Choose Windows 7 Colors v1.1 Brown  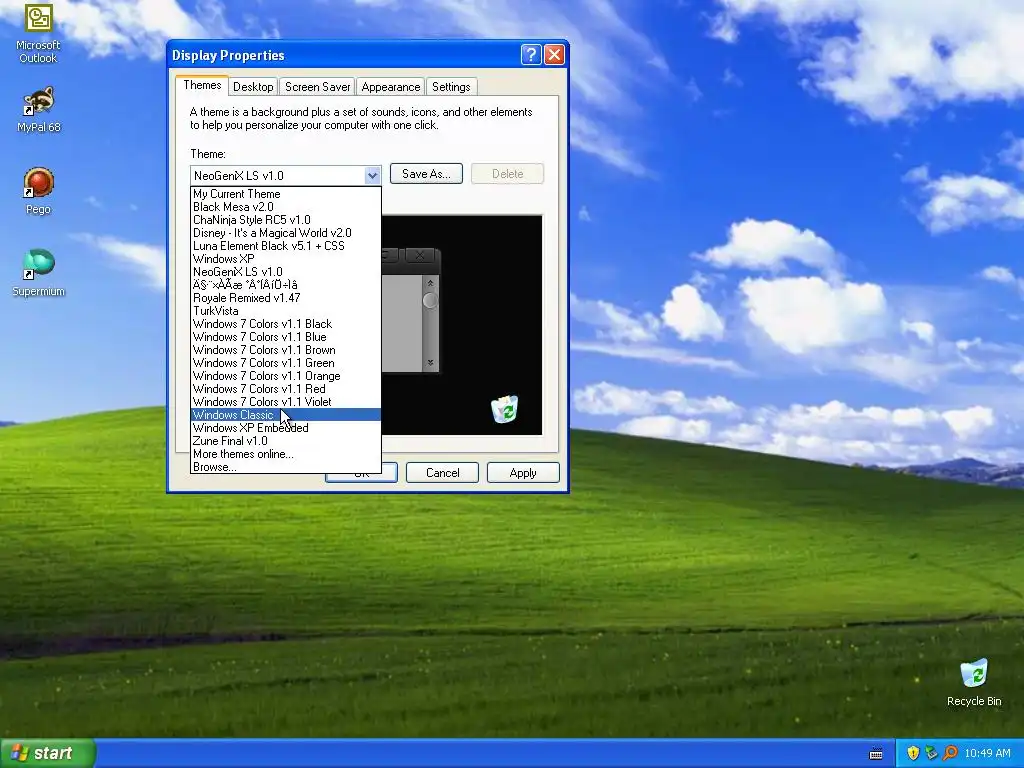coord(285,350)
